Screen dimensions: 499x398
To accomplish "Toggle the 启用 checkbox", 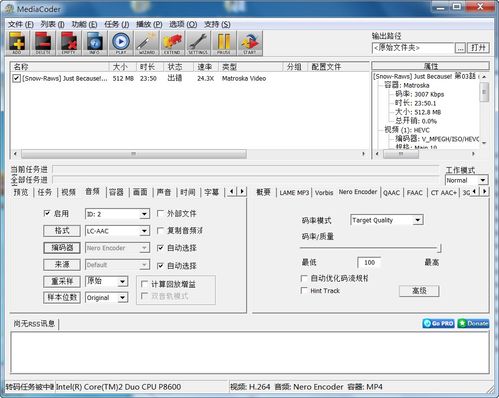I will [x=47, y=213].
